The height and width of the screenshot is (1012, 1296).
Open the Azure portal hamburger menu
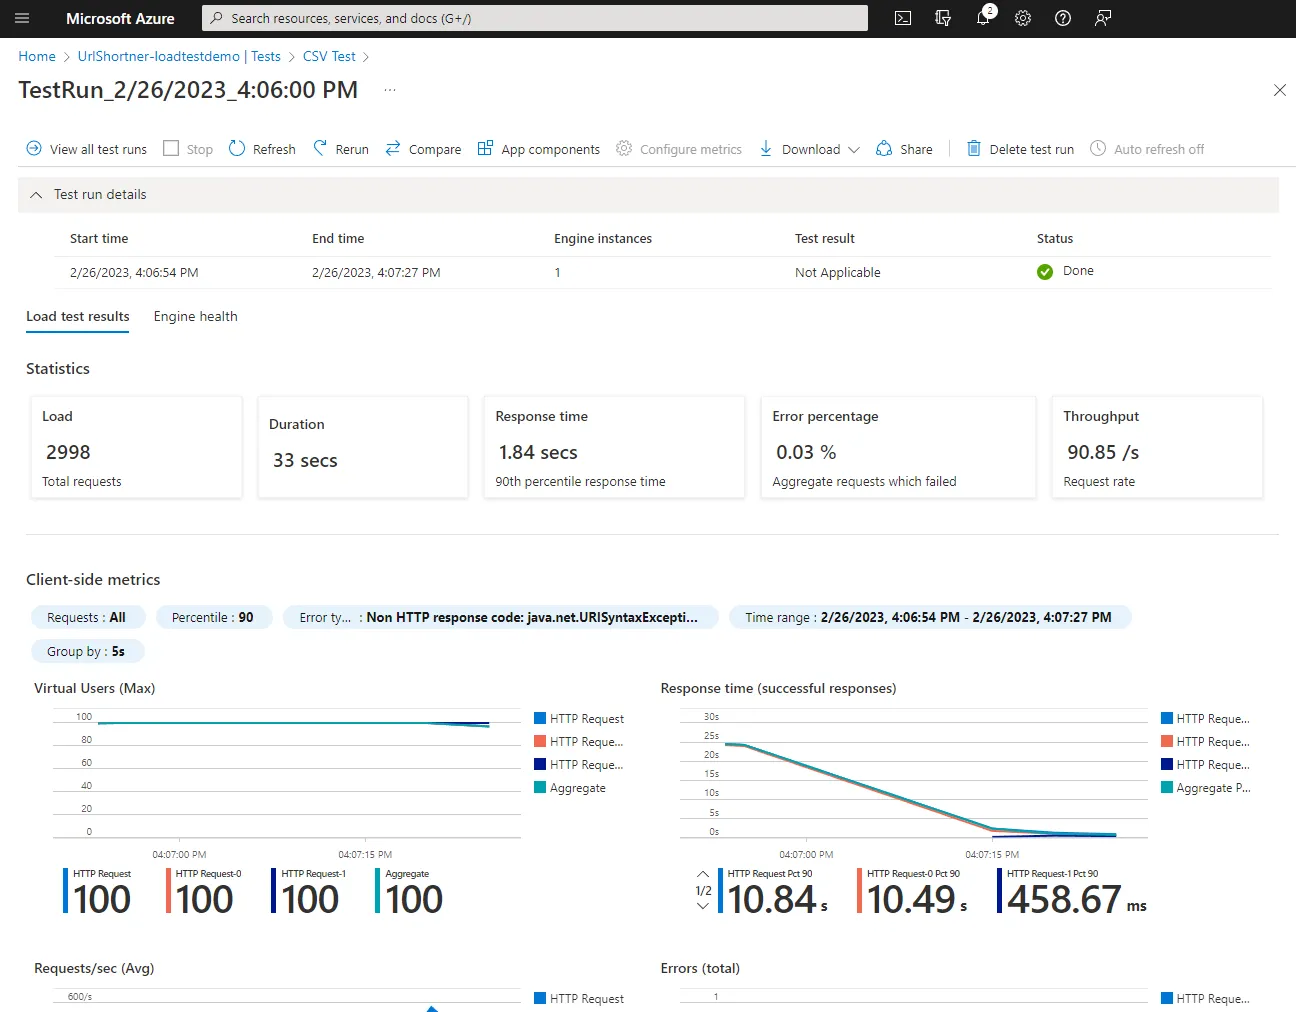(22, 18)
